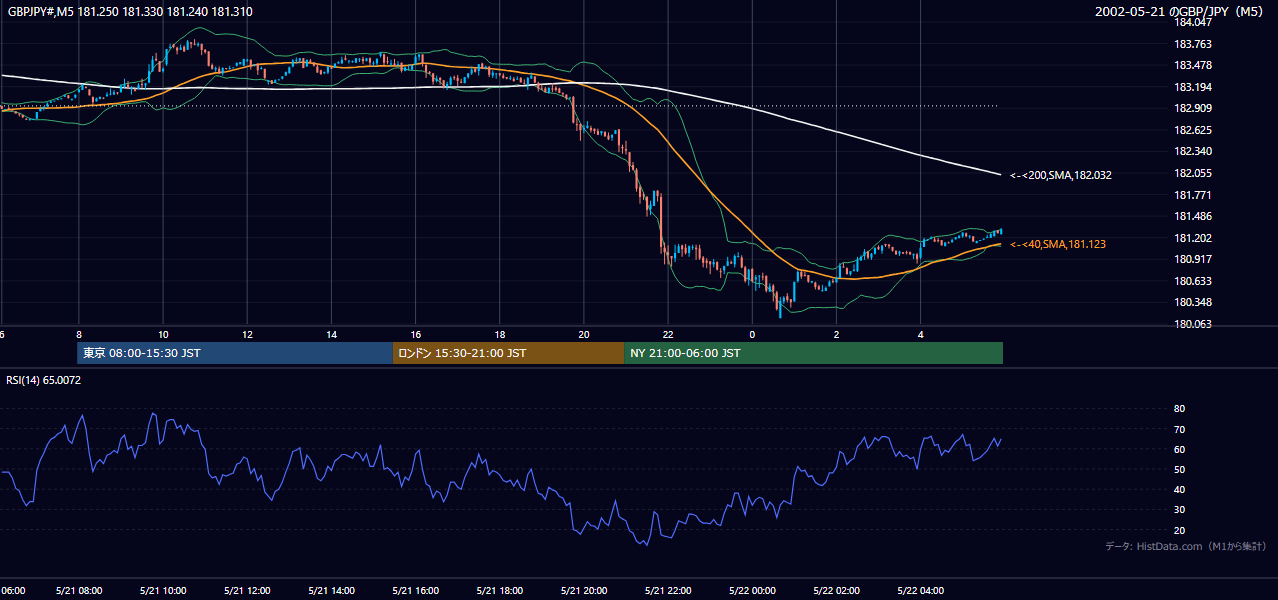1278x600 pixels.
Task: Click the RSI scale level 80
Action: click(1179, 409)
